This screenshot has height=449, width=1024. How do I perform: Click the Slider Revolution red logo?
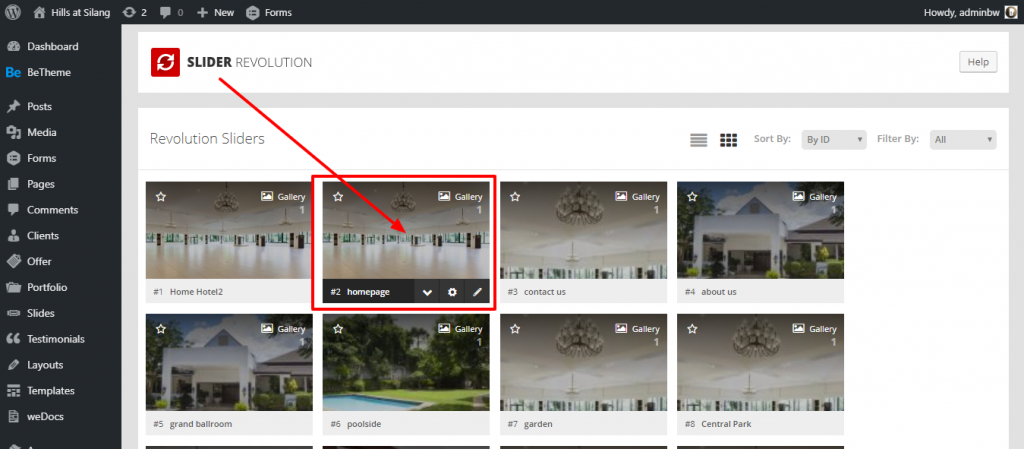click(165, 62)
